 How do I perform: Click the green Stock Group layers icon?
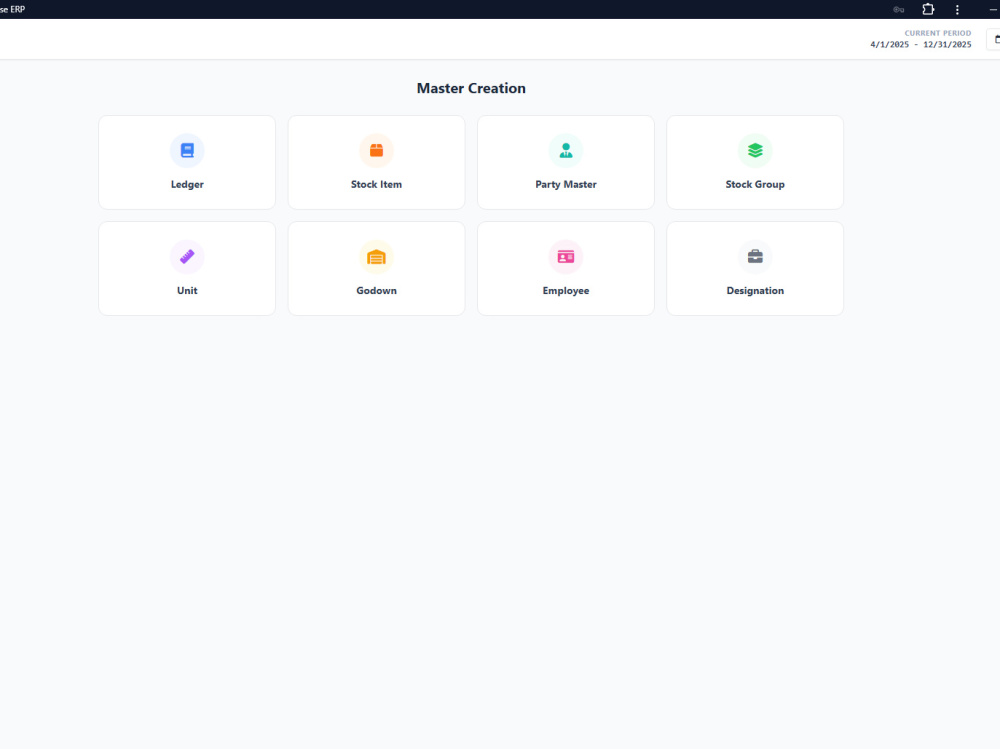(755, 151)
